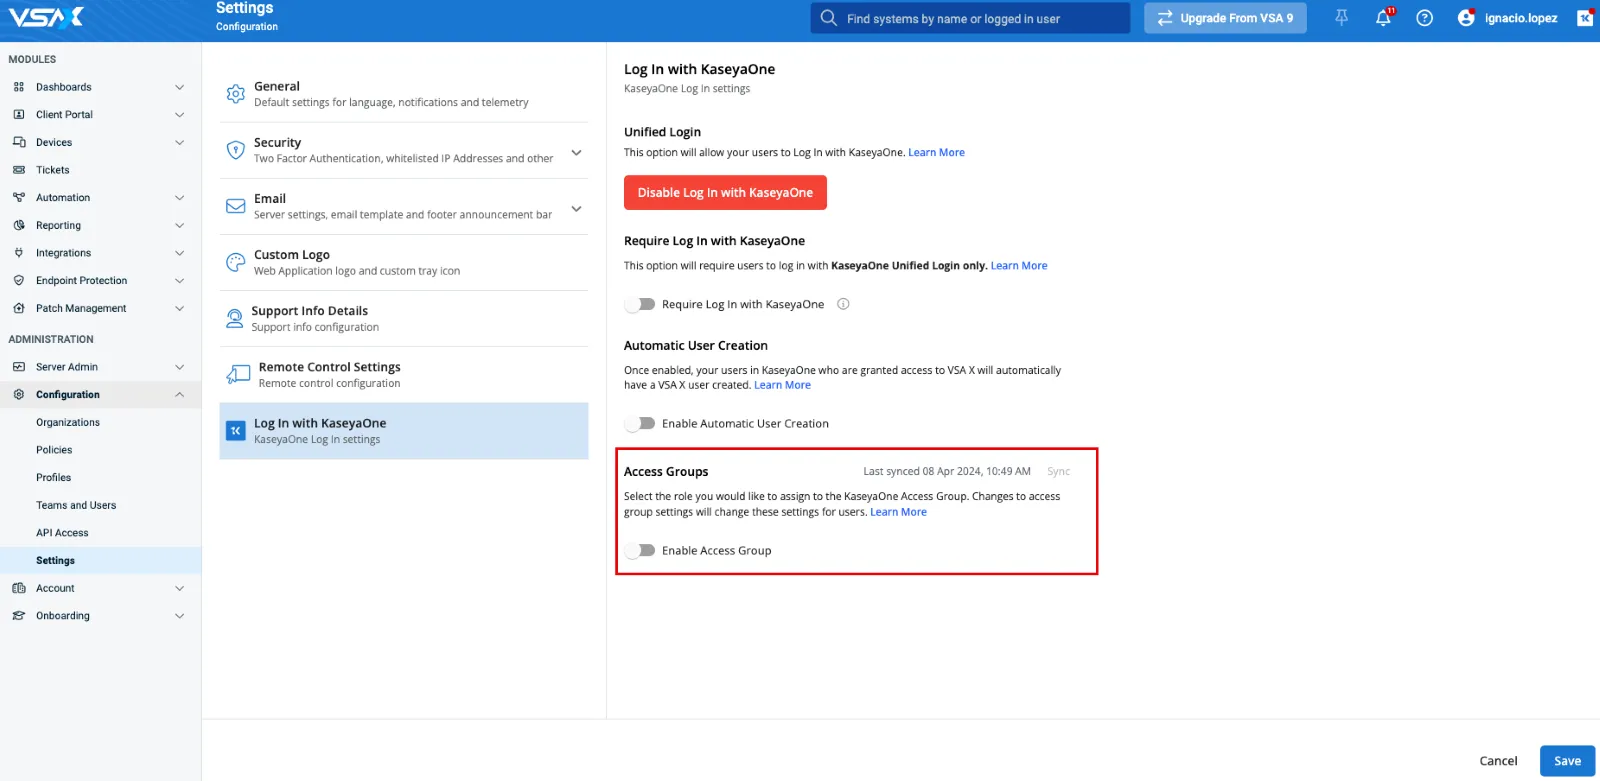Expand the Email settings chevron
The width and height of the screenshot is (1600, 781).
tap(576, 209)
